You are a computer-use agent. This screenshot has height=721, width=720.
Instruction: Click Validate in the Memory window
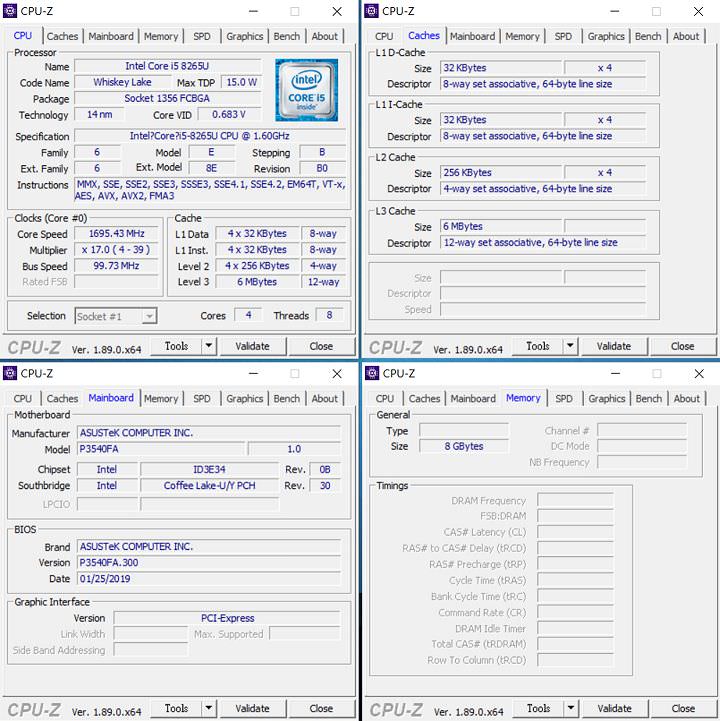pos(615,708)
